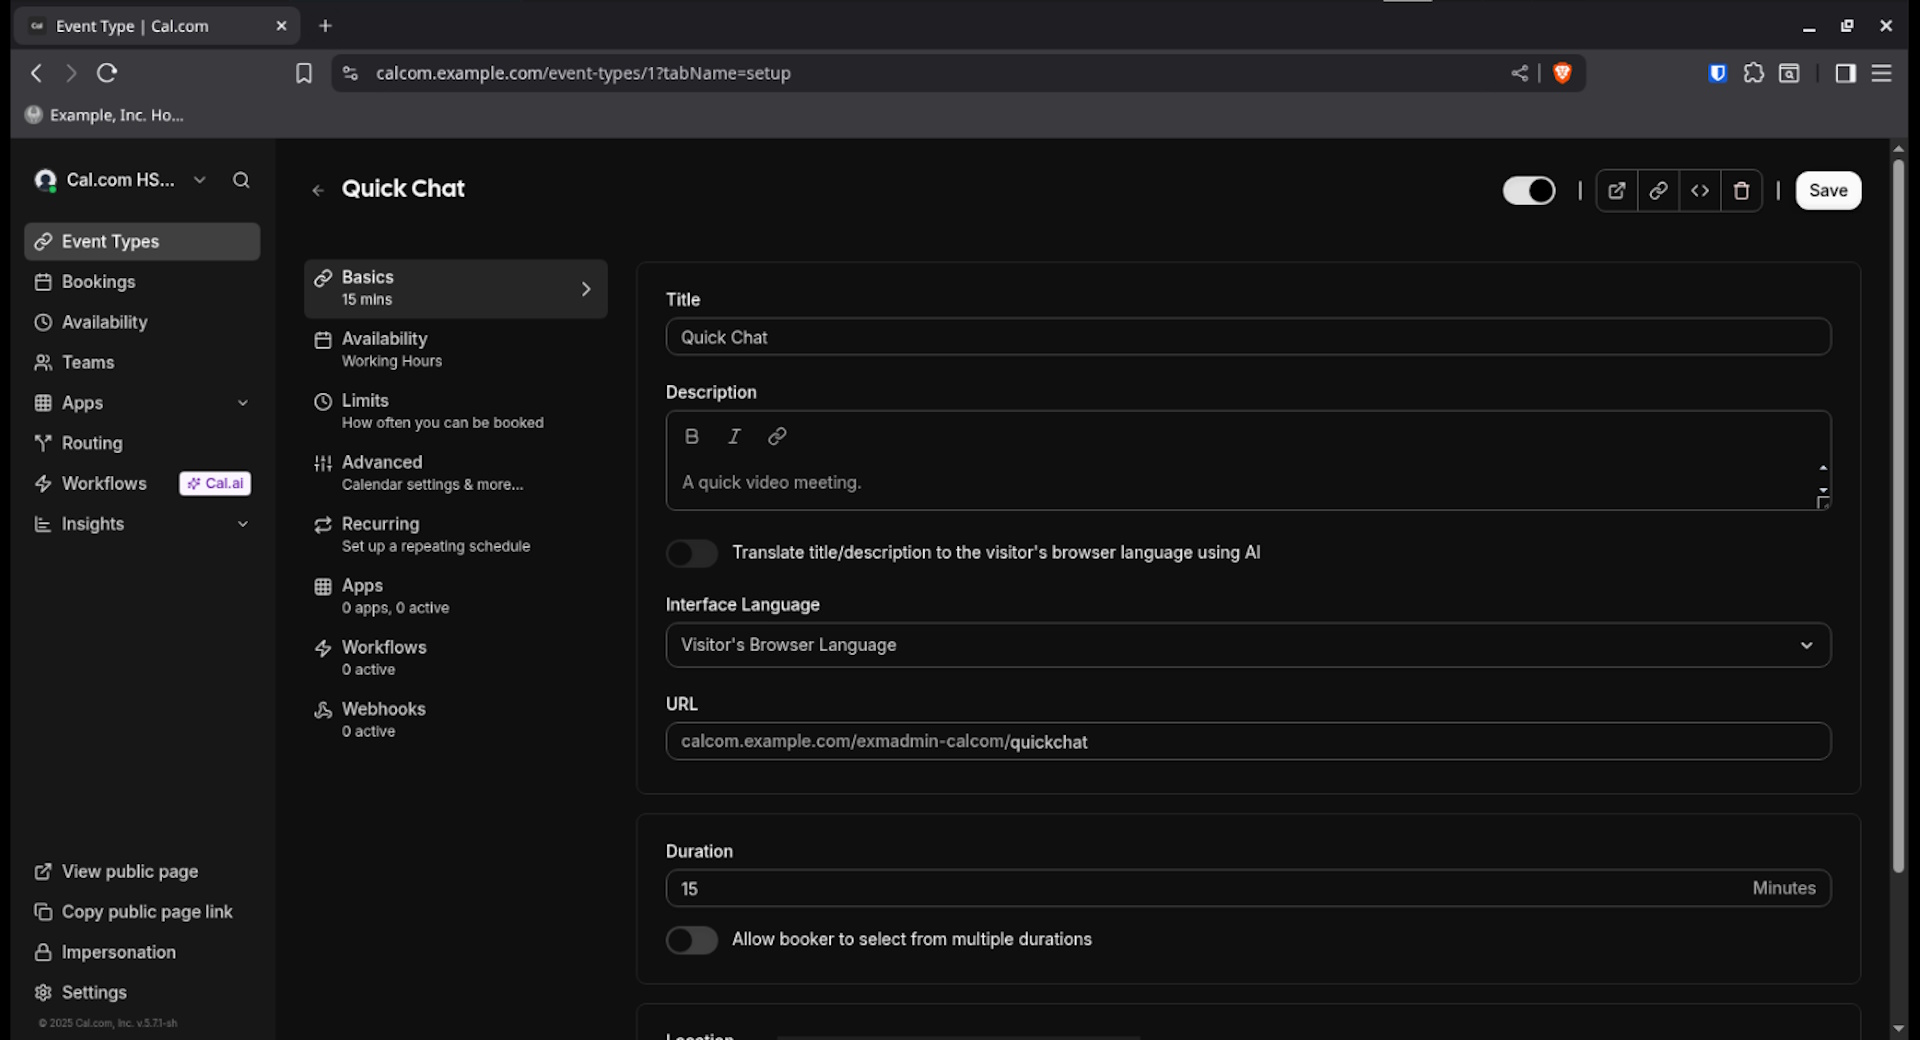Screen dimensions: 1920x1040
Task: Apply italic formatting in description editor
Action: 734,436
